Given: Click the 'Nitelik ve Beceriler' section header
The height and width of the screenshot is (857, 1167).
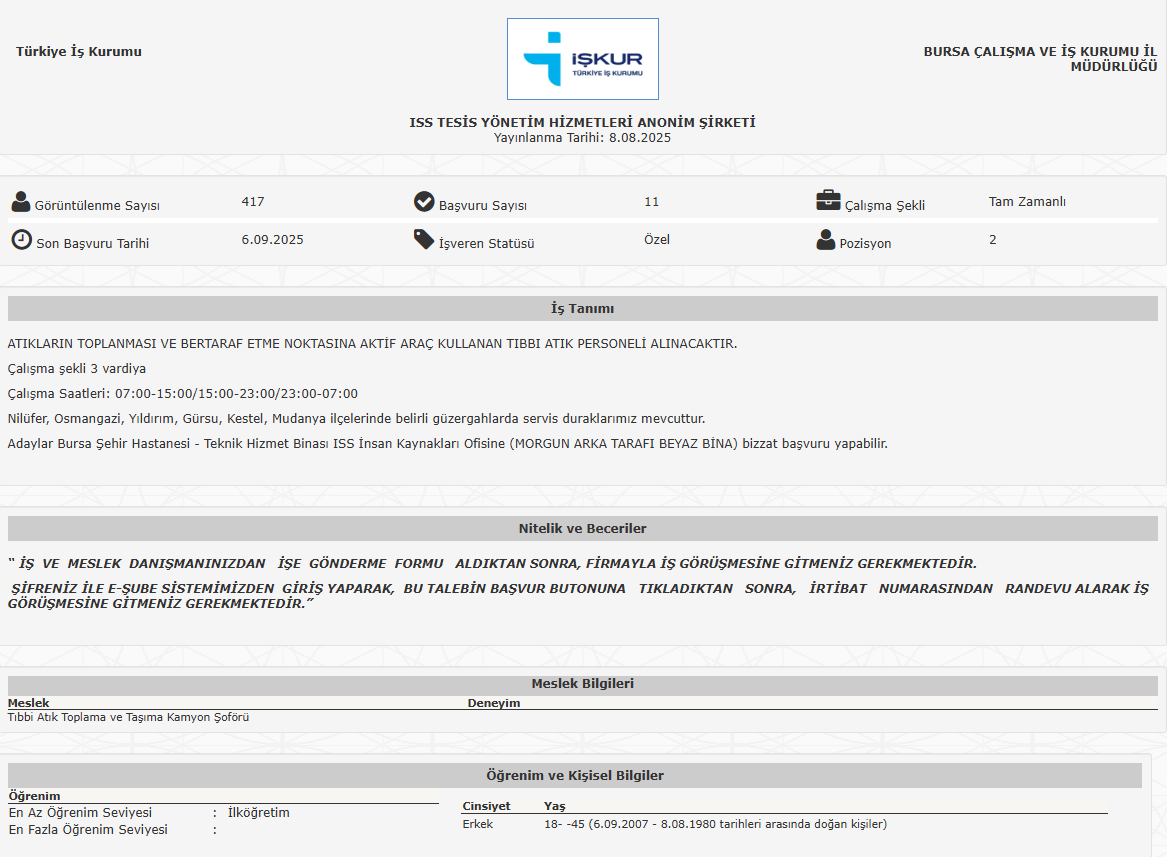Looking at the screenshot, I should click(x=583, y=529).
